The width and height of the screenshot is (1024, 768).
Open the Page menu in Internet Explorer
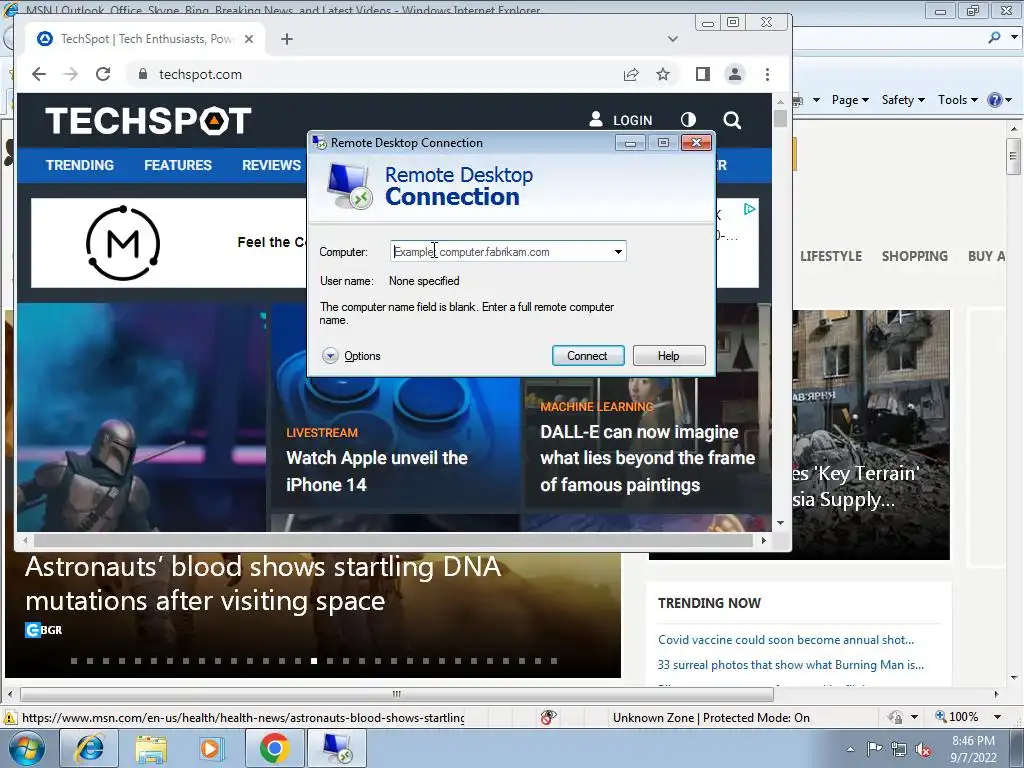pos(850,100)
